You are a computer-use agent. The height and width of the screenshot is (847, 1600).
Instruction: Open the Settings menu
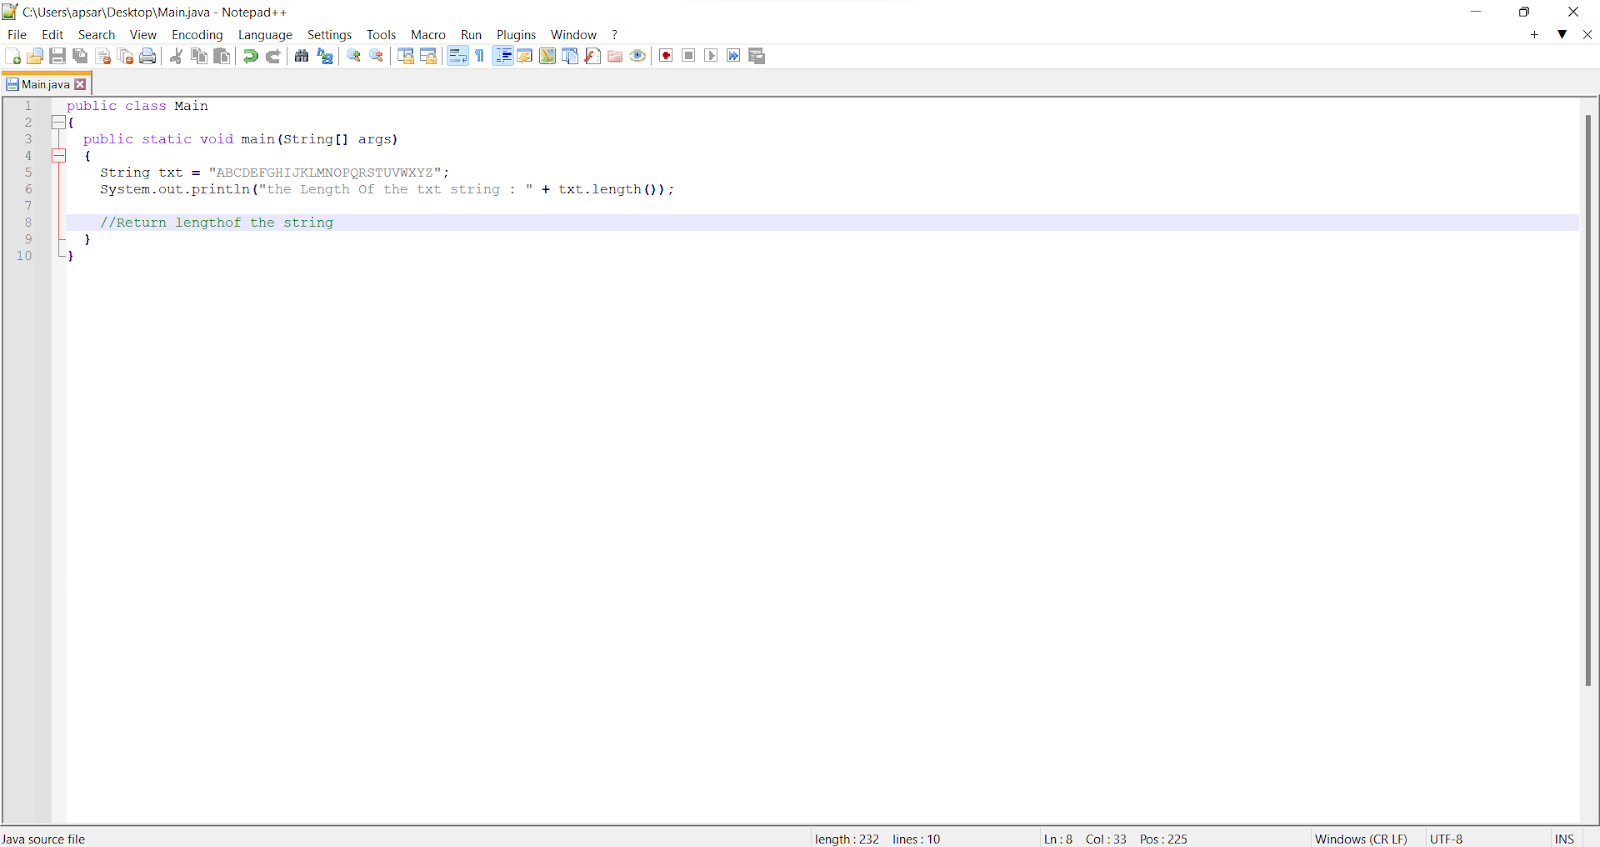[329, 34]
